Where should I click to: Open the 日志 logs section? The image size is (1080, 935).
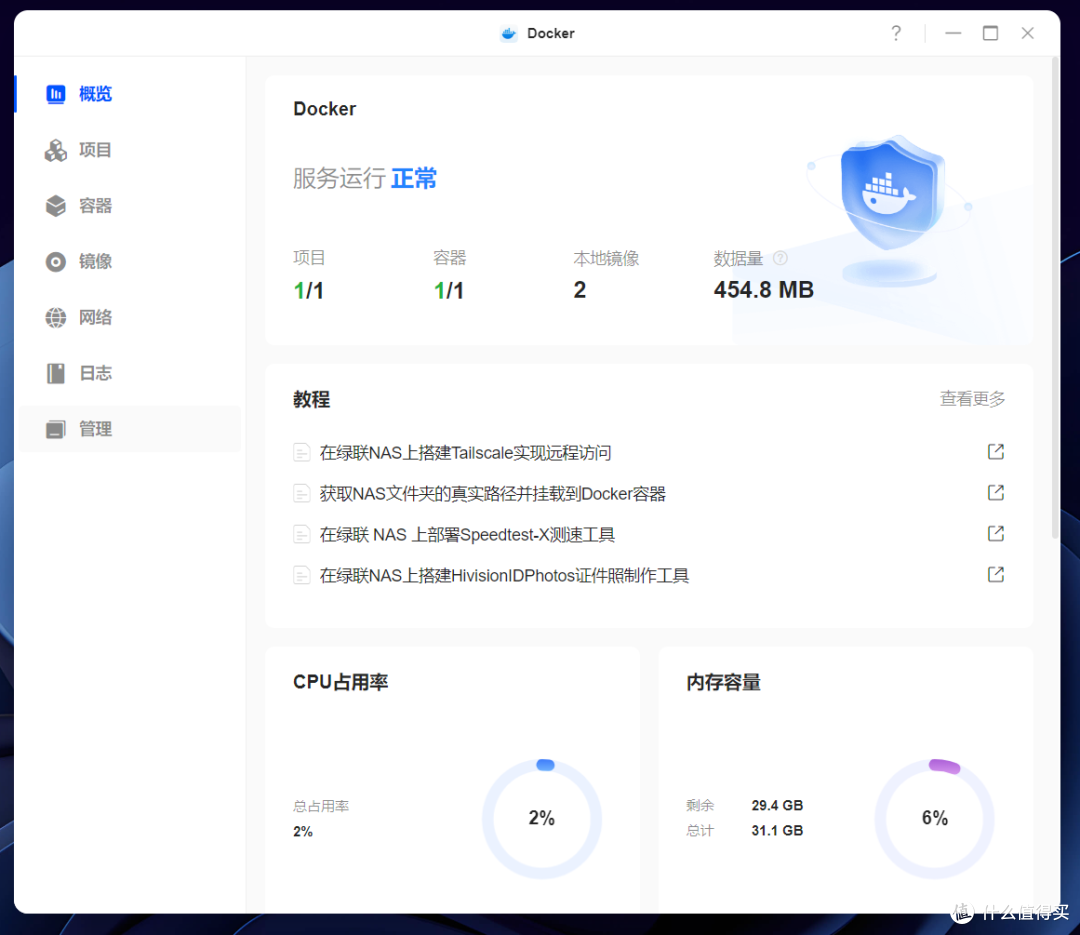(x=128, y=373)
